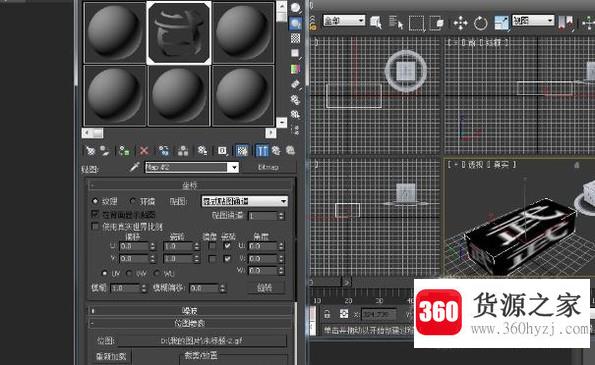Toggle the 在背面显示贴图 checkbox

pyautogui.click(x=95, y=214)
